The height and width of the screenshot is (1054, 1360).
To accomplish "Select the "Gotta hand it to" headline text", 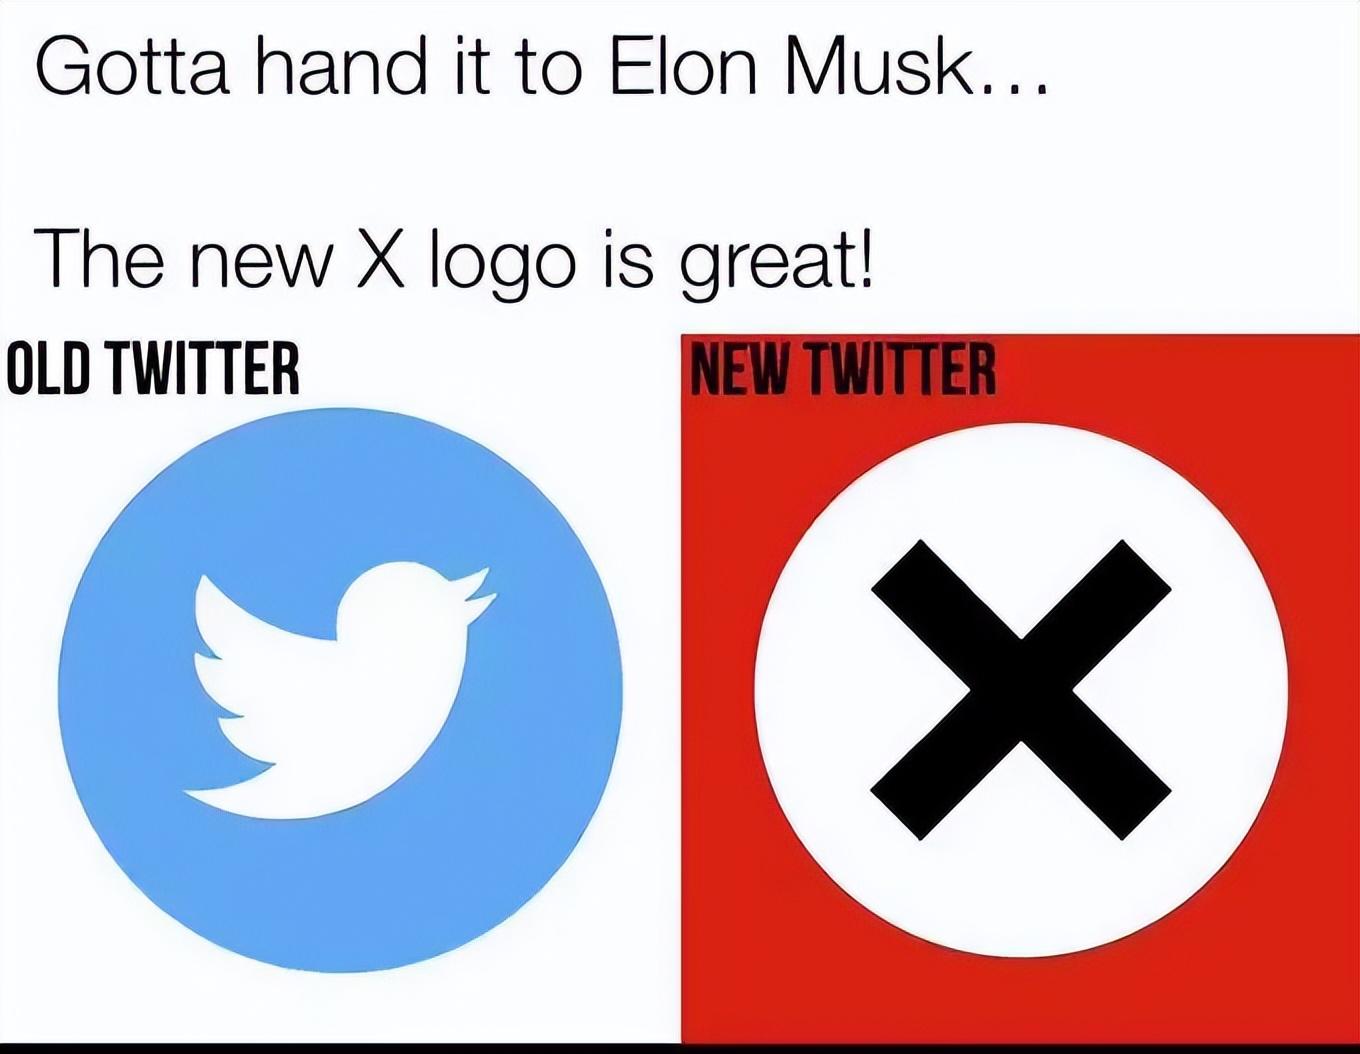I will click(308, 67).
